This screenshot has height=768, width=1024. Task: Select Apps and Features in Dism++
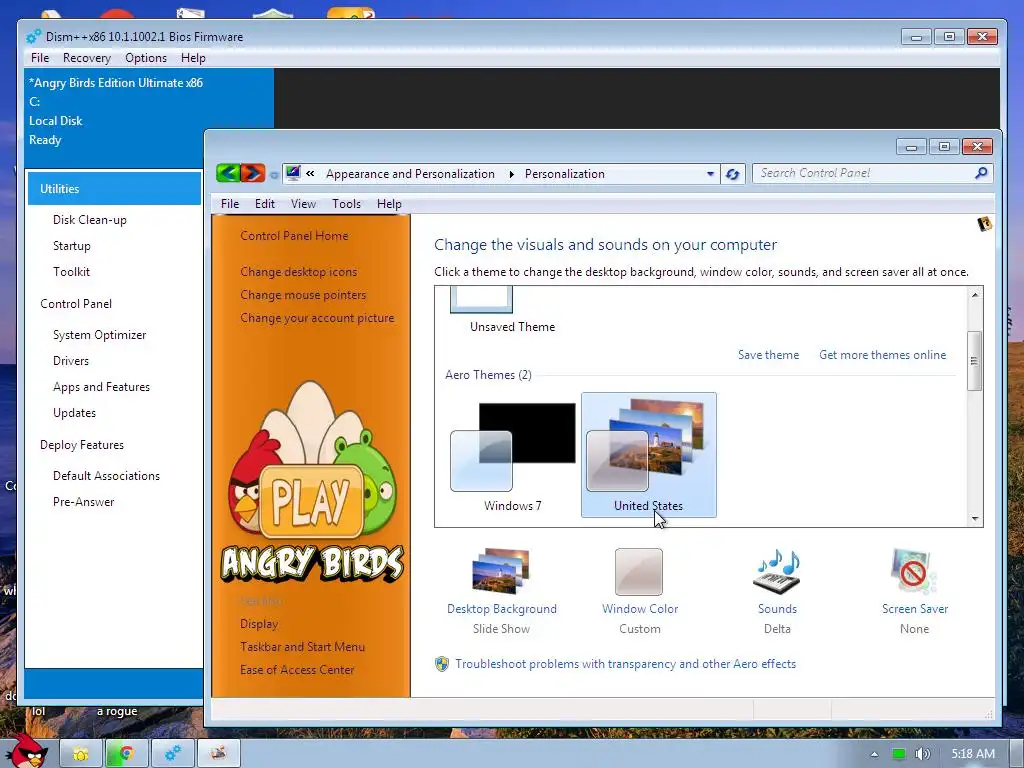101,387
